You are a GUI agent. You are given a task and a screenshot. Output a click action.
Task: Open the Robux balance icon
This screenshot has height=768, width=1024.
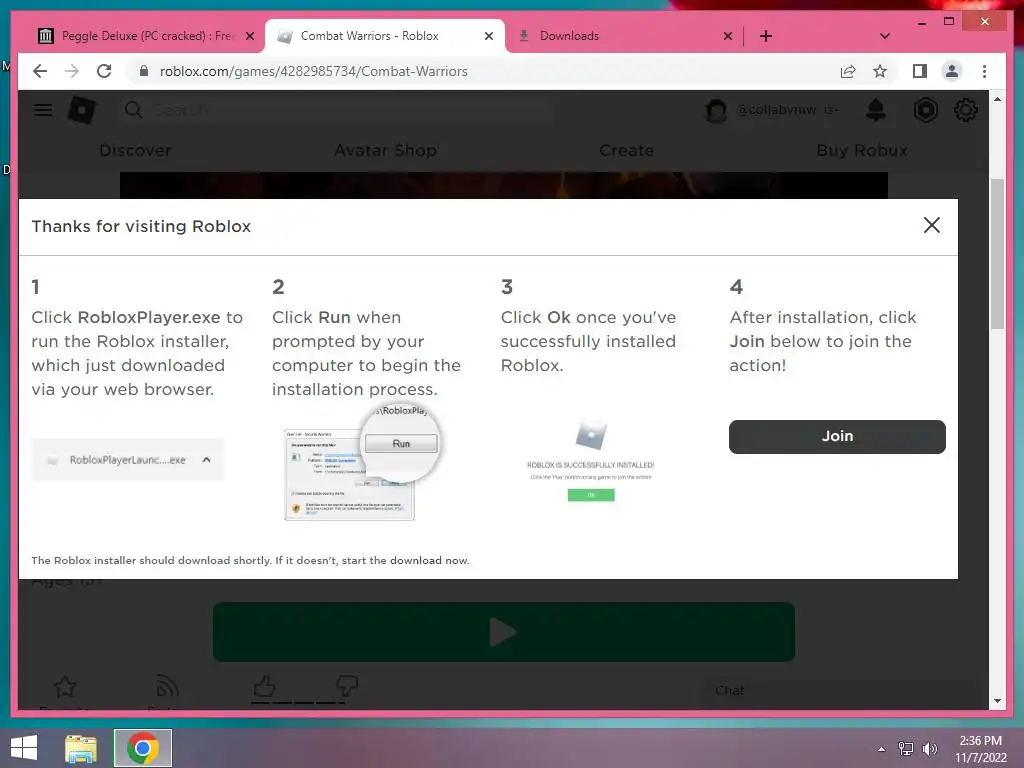[x=925, y=110]
